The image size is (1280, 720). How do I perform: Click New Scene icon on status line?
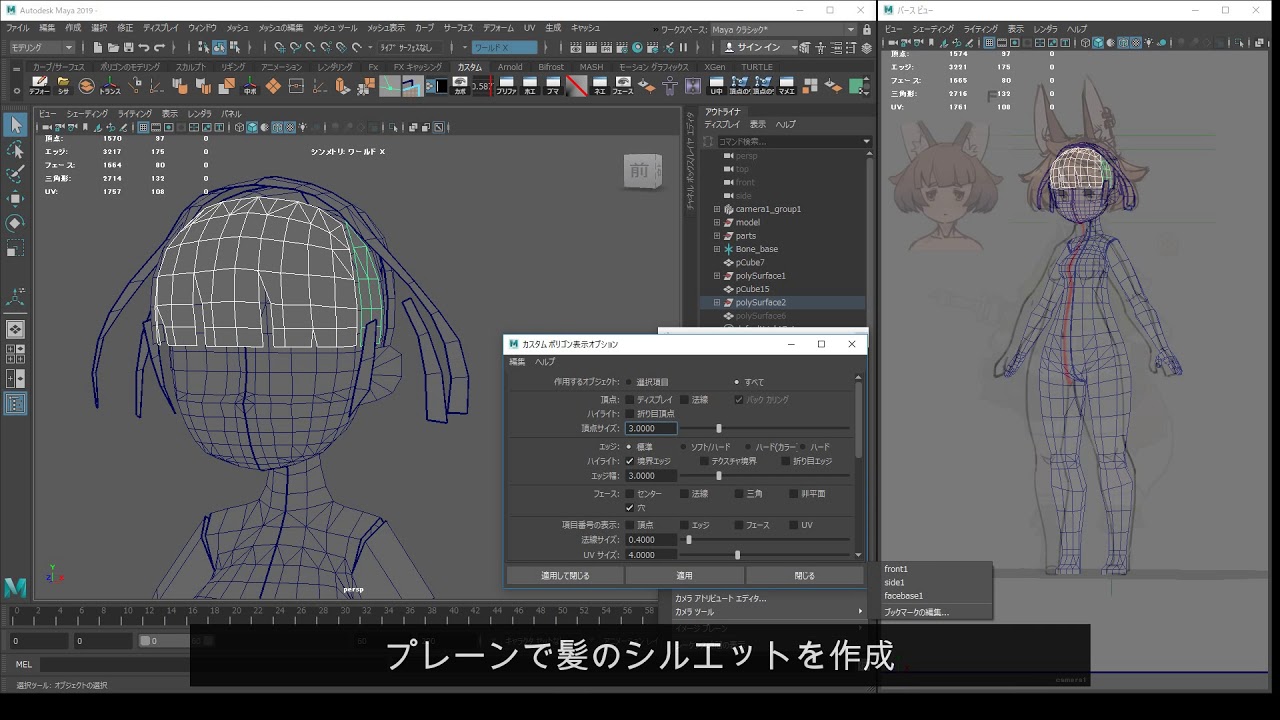[98, 47]
